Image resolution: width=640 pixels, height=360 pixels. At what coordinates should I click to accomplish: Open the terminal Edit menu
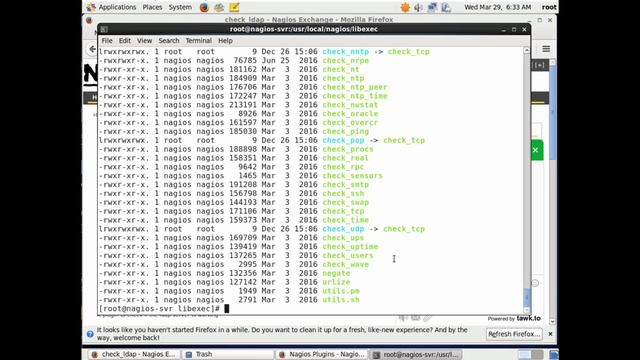coord(124,41)
